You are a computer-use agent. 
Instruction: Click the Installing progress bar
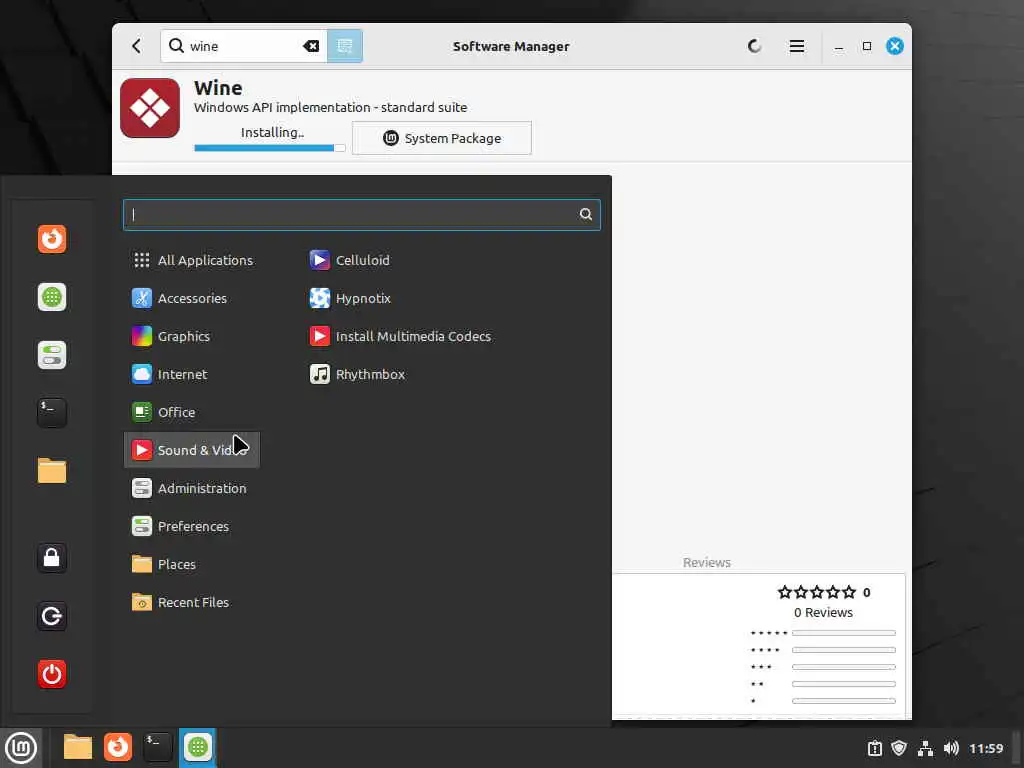pyautogui.click(x=270, y=148)
